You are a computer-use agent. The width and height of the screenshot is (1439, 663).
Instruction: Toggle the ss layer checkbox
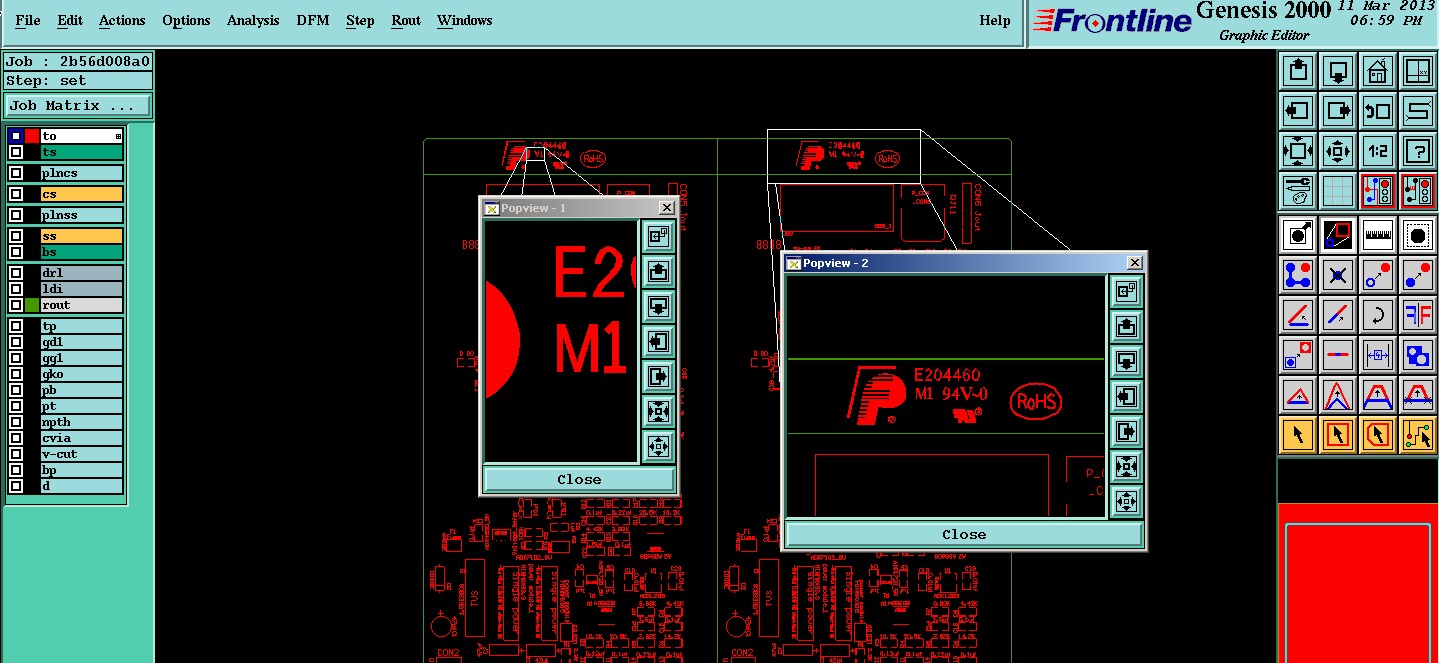[15, 236]
